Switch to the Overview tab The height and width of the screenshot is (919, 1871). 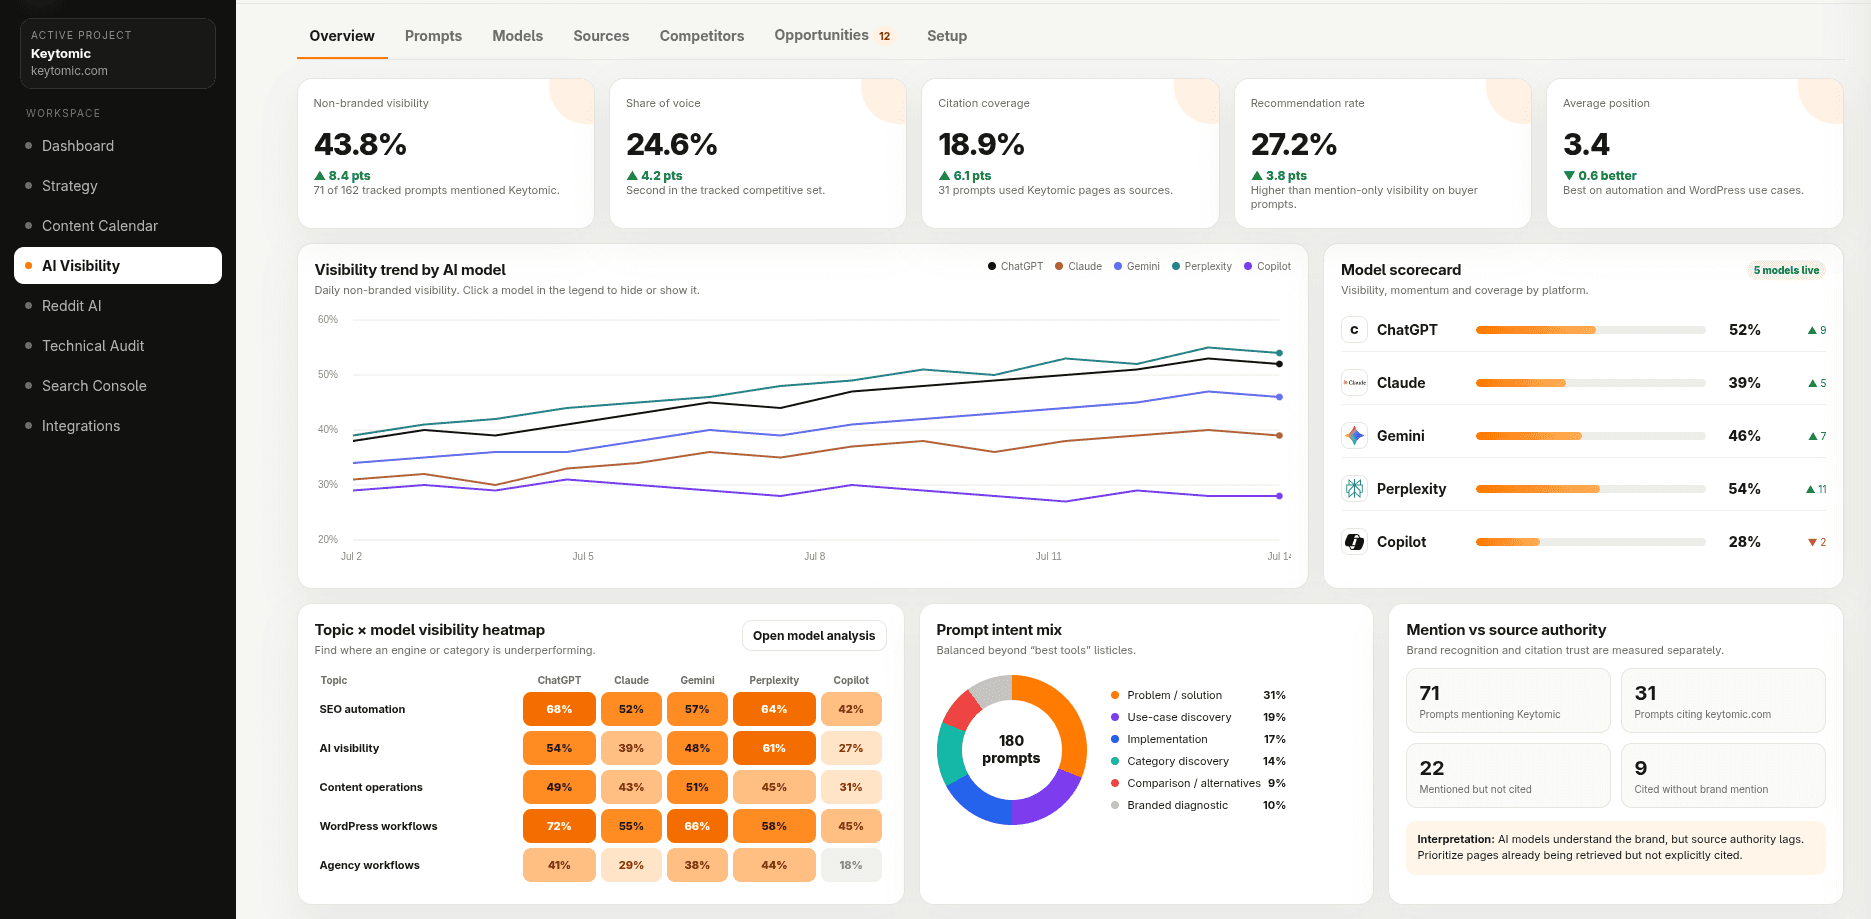click(x=342, y=36)
